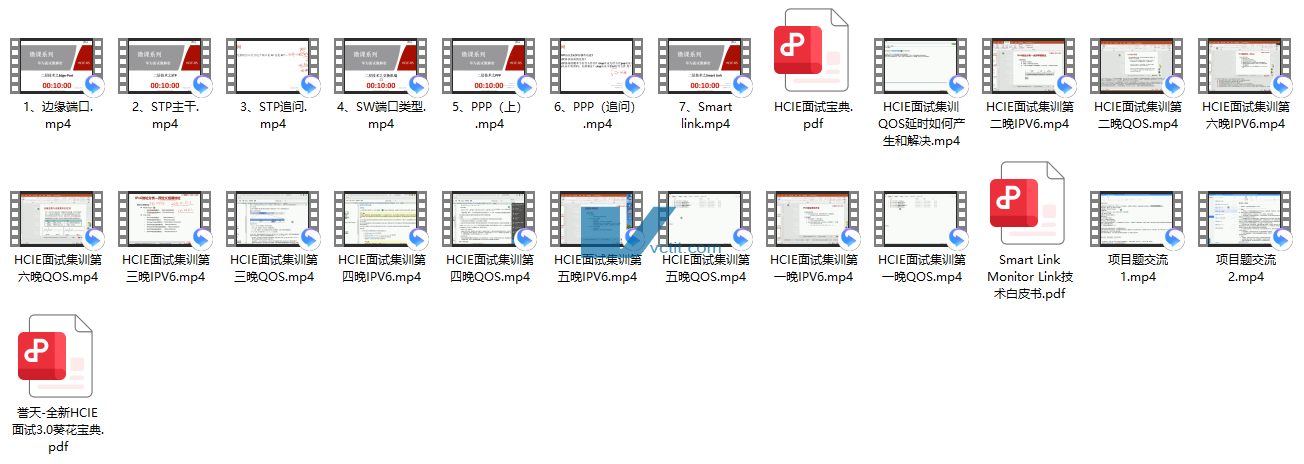Select the 4、SW端口类型.mp4 file name
The image size is (1304, 464).
[x=381, y=116]
